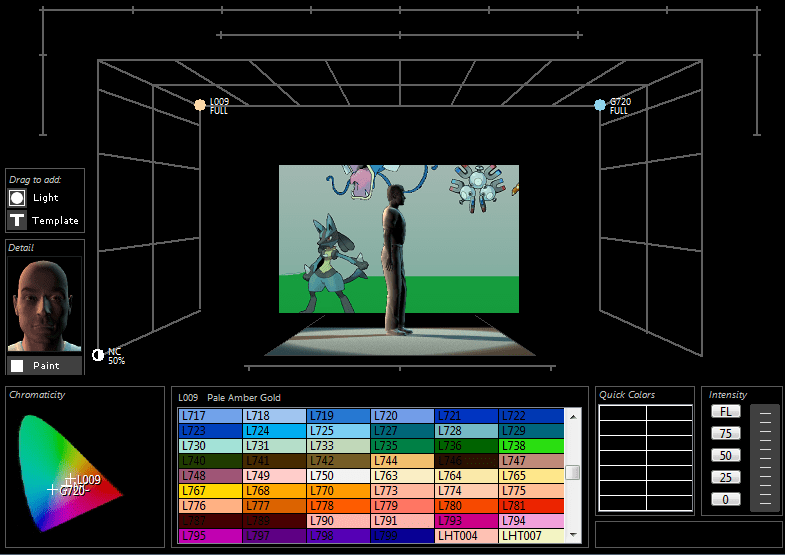Viewport: 785px width, 555px height.
Task: Select the Template drag-to-add icon
Action: point(17,220)
